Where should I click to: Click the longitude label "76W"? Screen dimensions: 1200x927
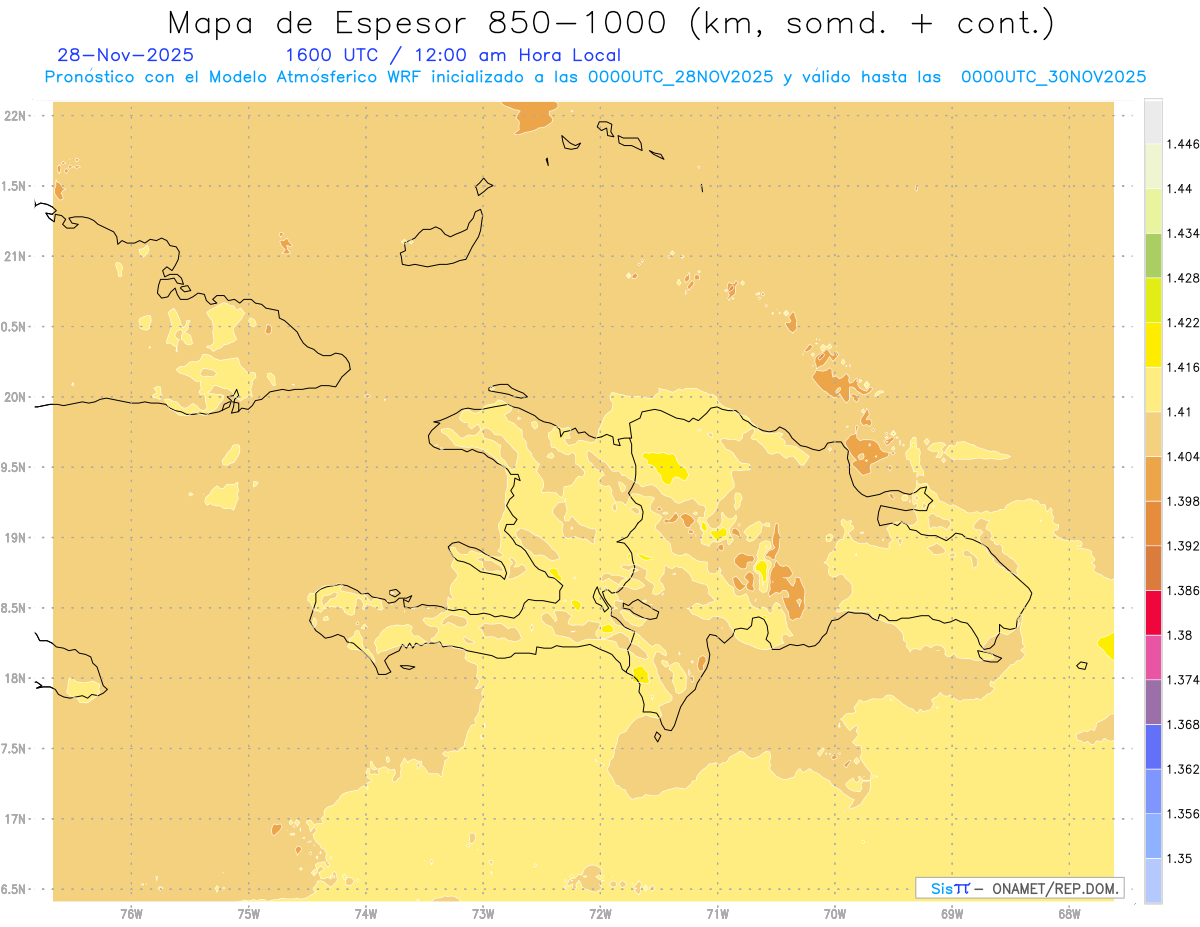coord(131,913)
